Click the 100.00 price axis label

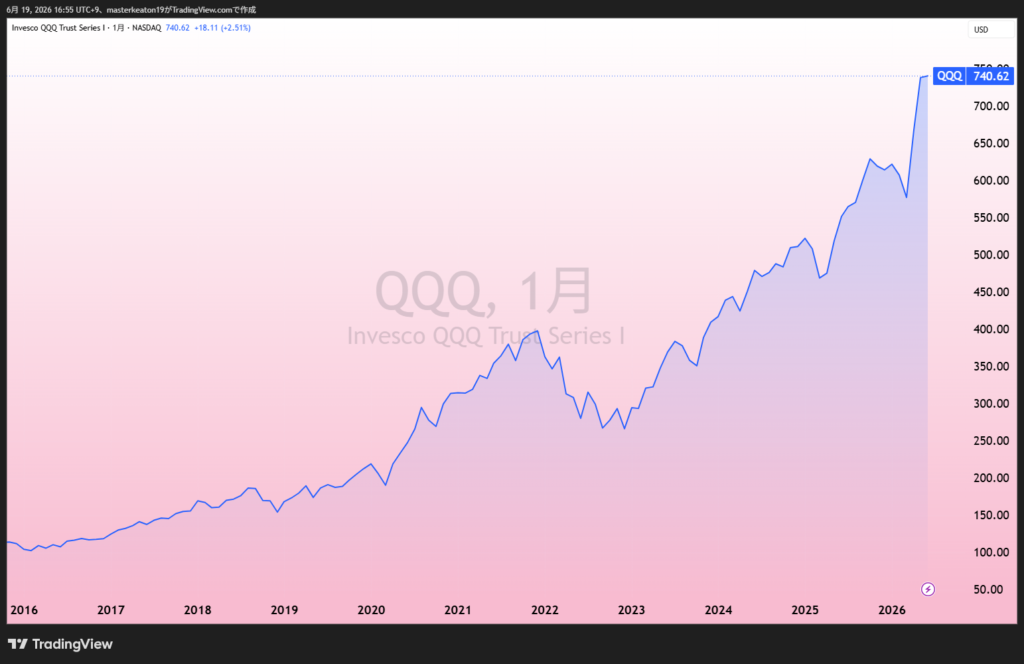[x=991, y=552]
